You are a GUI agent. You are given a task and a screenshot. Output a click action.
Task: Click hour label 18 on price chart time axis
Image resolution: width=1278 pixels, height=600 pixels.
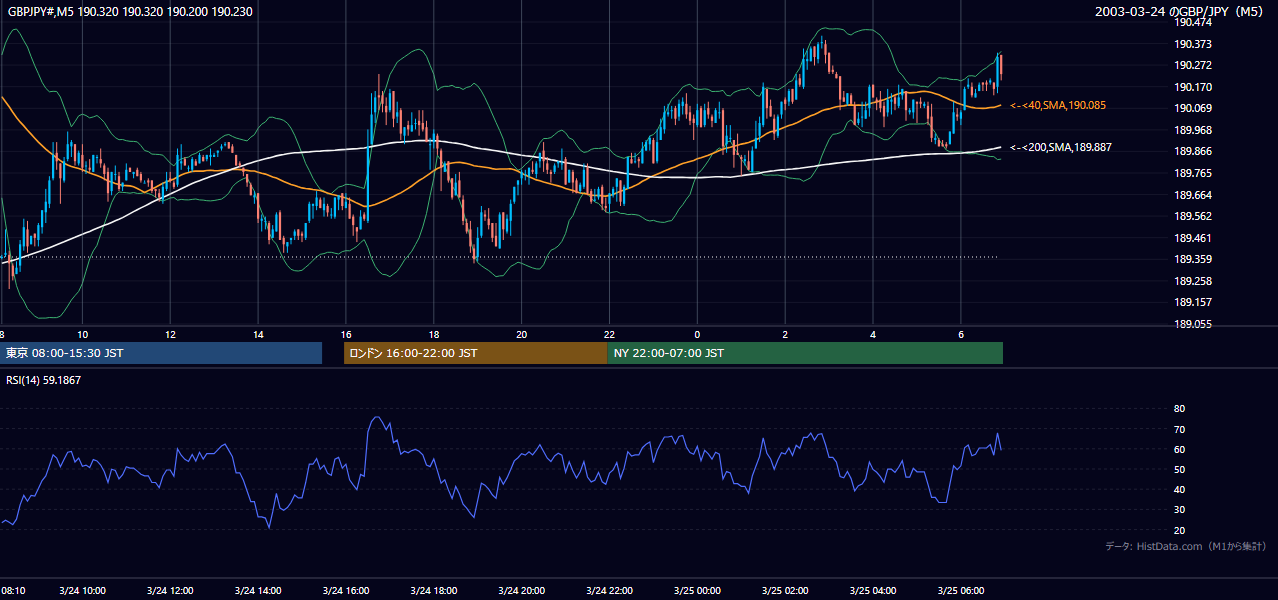(434, 334)
